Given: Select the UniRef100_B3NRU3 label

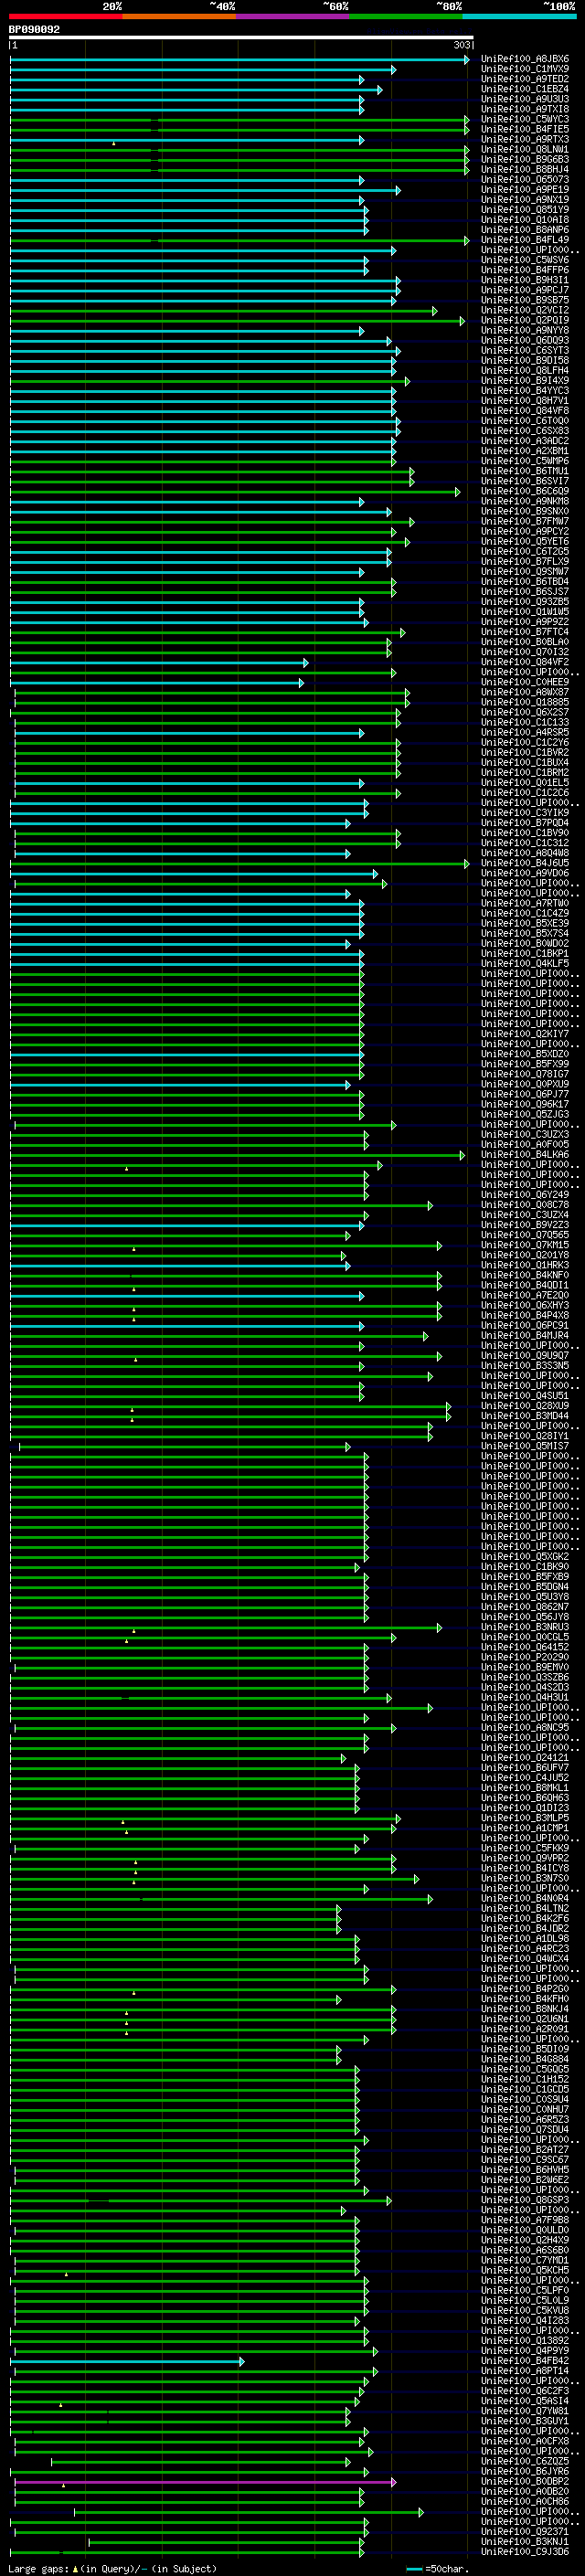Looking at the screenshot, I should 525,1627.
